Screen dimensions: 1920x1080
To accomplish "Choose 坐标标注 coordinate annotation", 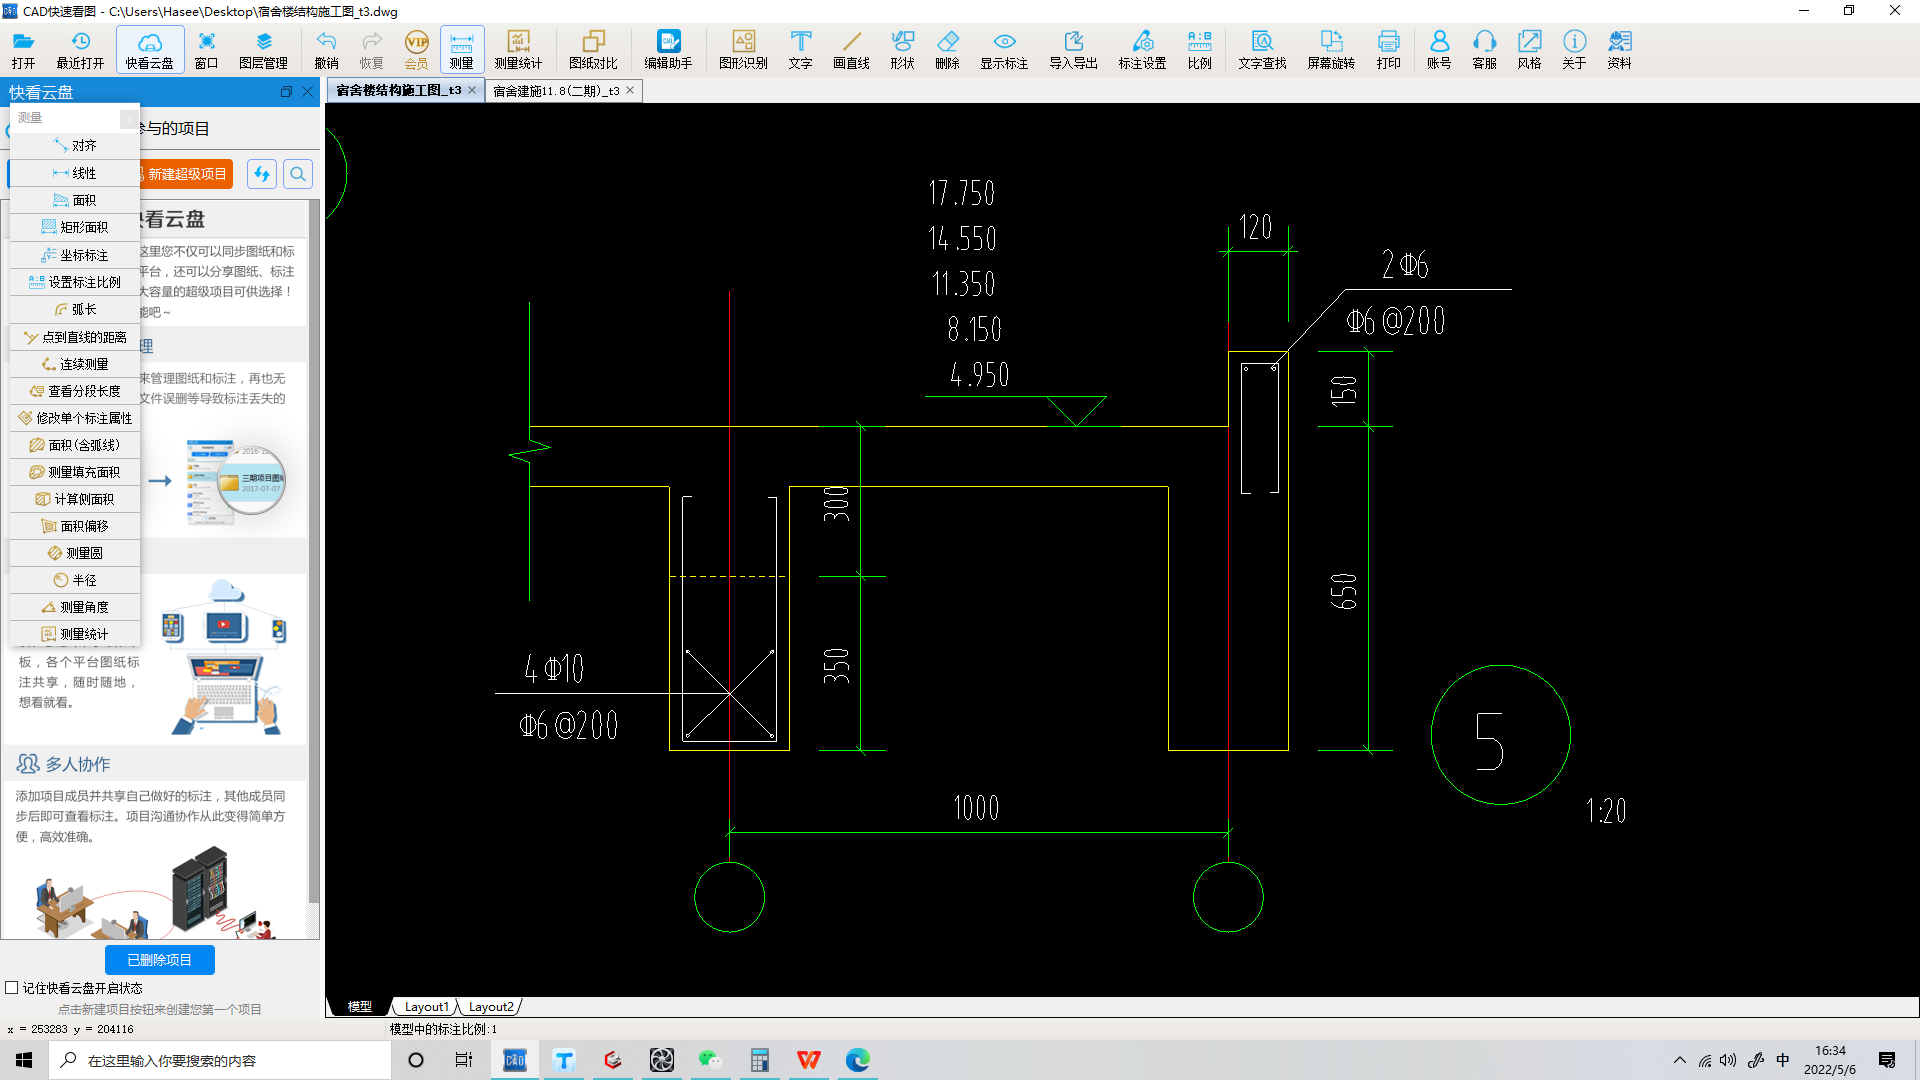I will (x=75, y=255).
